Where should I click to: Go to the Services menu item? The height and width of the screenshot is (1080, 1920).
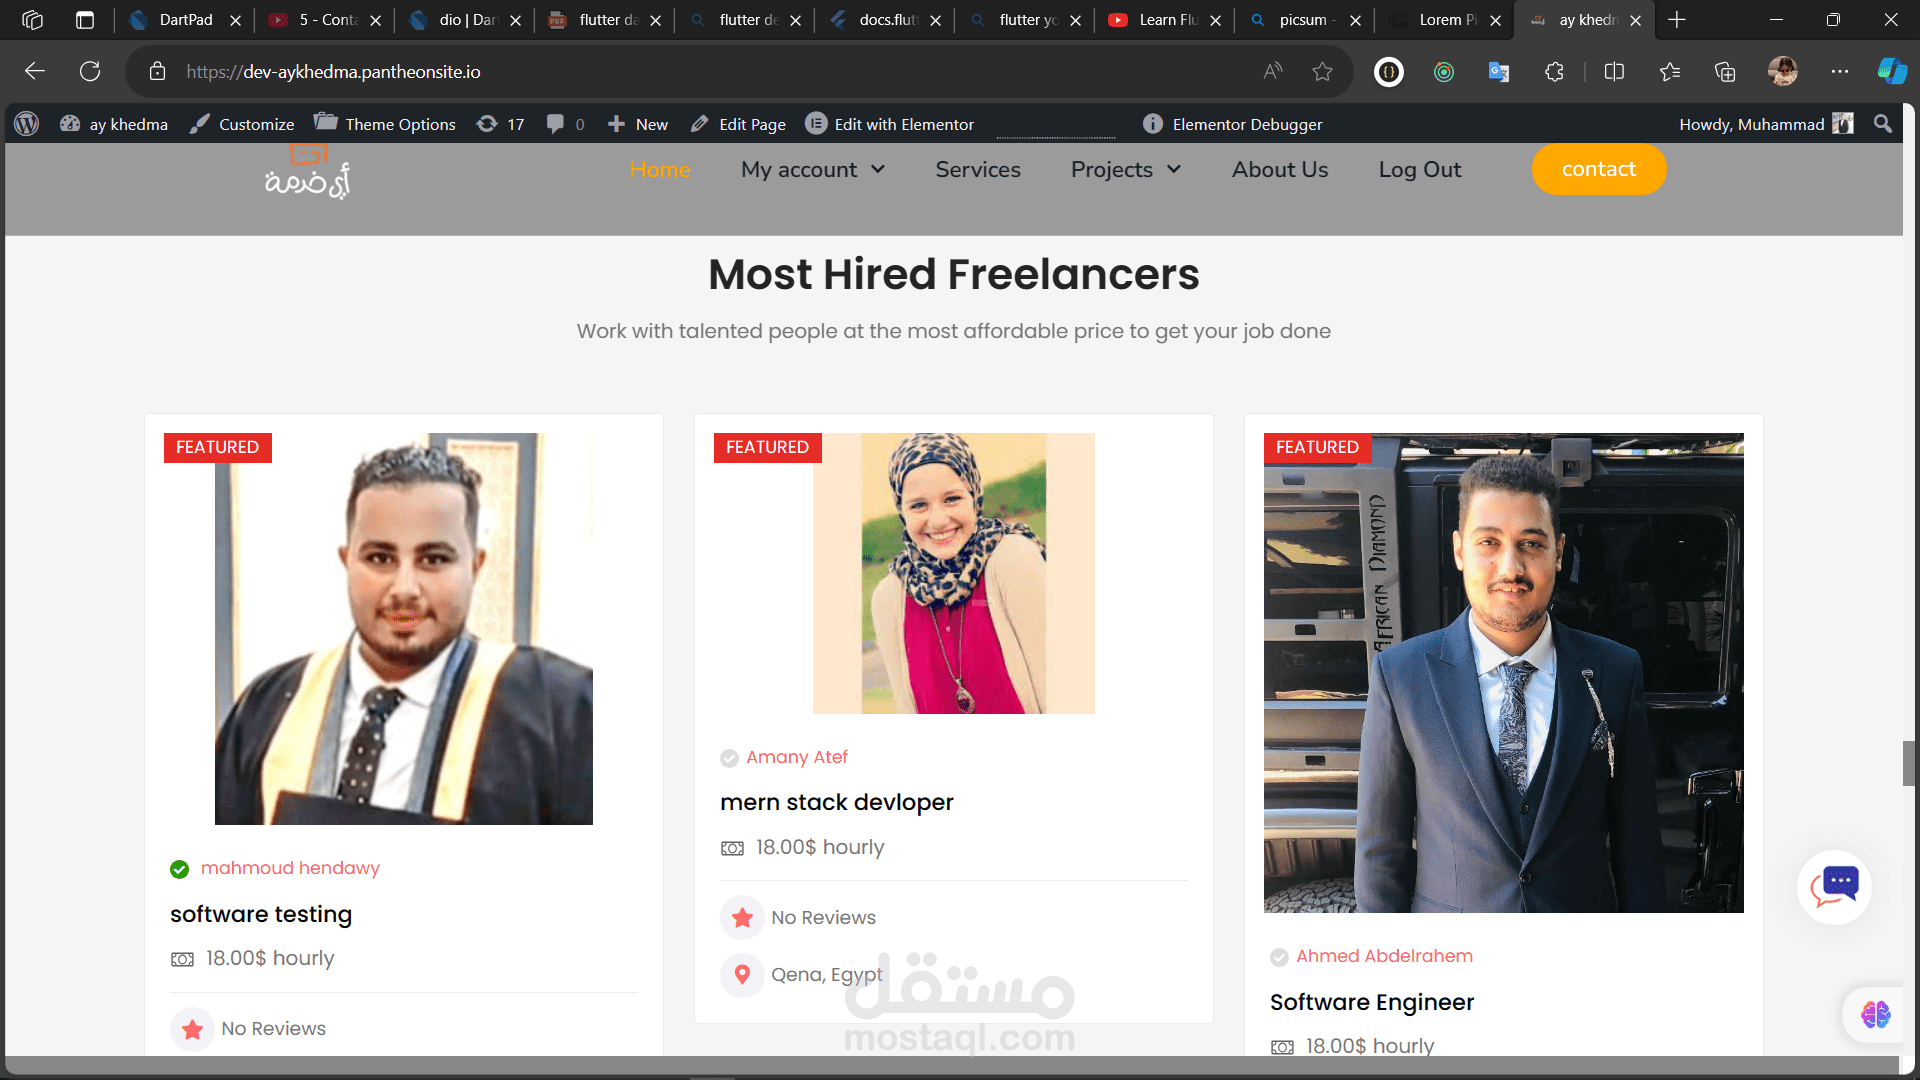tap(977, 170)
